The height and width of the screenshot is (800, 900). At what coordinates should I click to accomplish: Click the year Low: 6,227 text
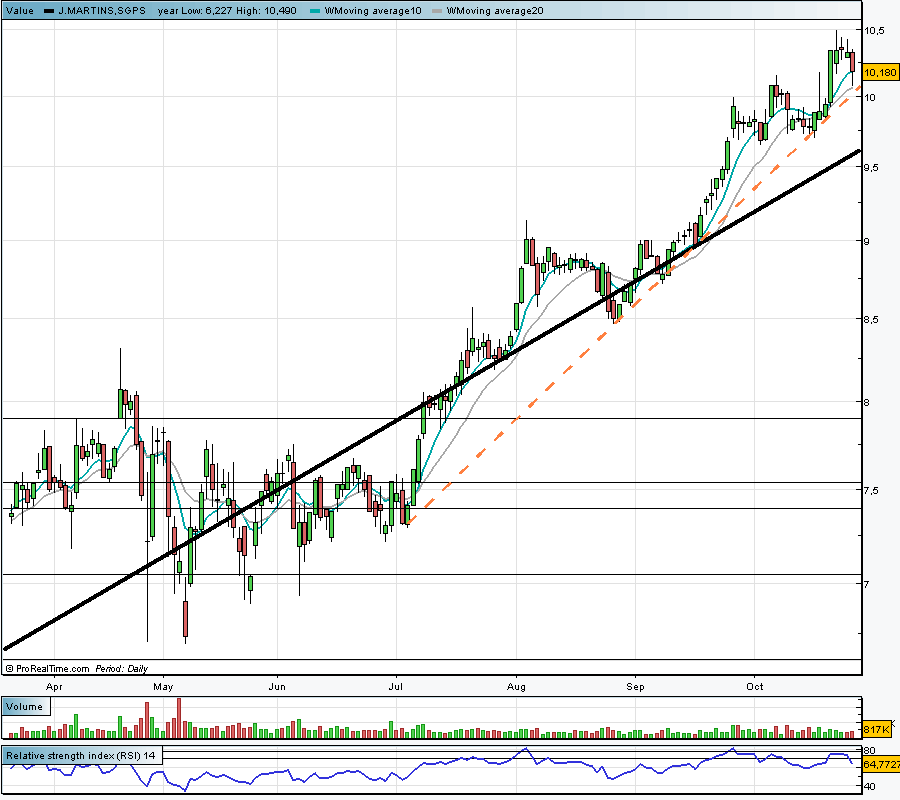point(195,10)
